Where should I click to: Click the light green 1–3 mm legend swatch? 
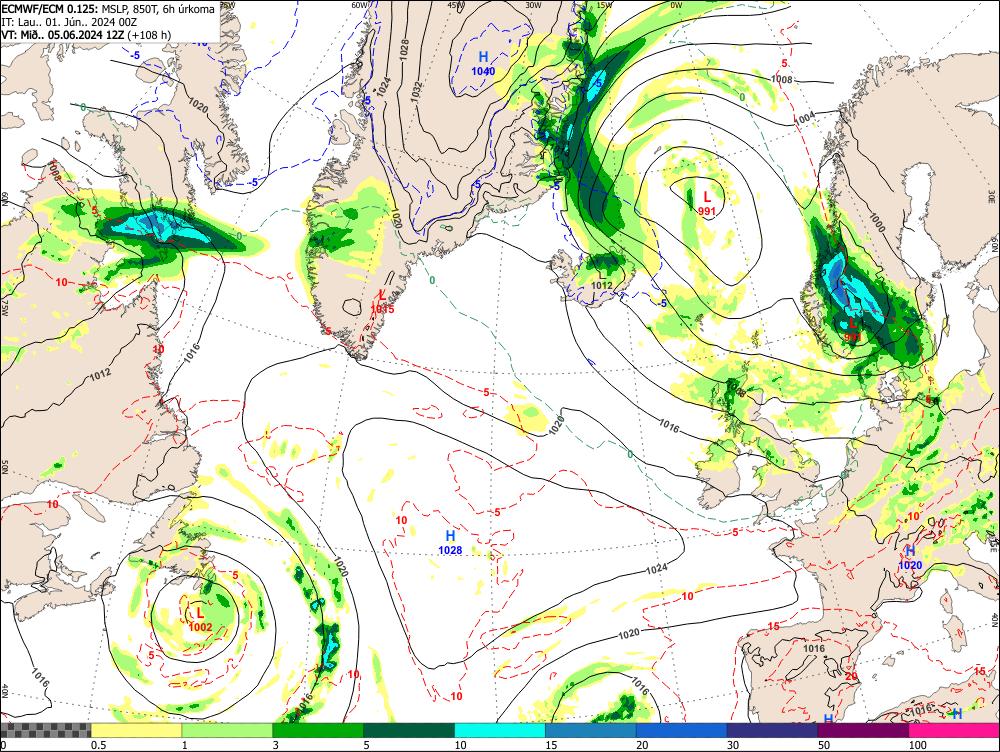[227, 730]
